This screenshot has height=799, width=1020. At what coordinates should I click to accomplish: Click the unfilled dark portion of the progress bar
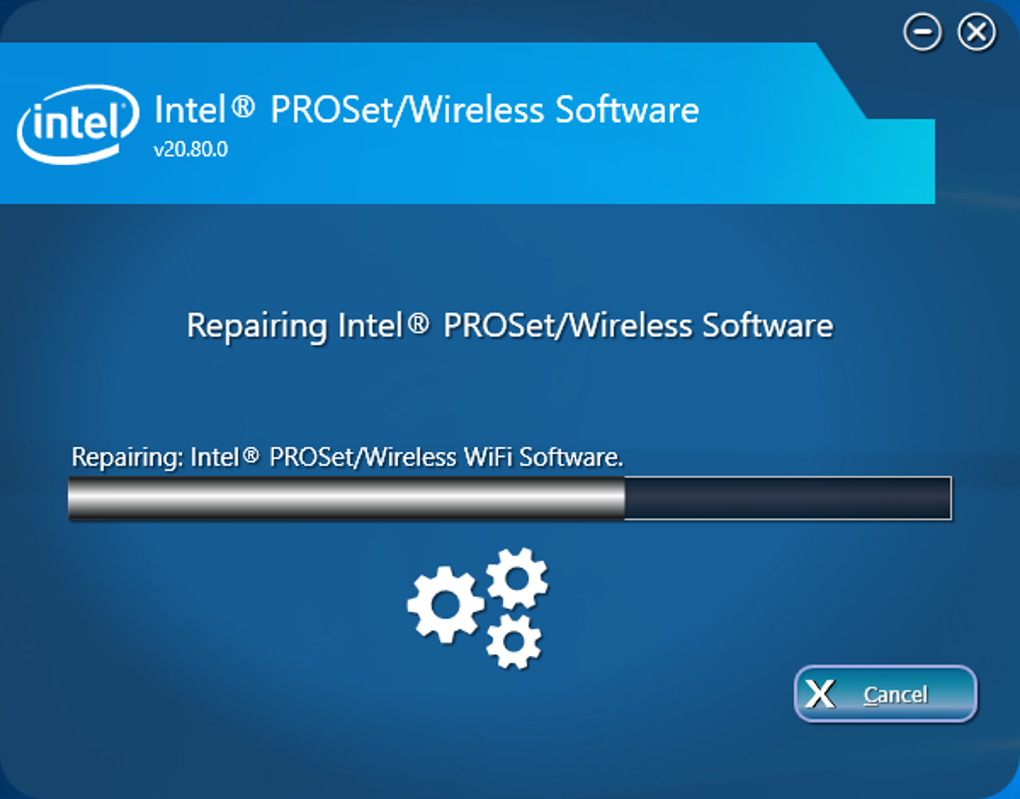(x=788, y=498)
